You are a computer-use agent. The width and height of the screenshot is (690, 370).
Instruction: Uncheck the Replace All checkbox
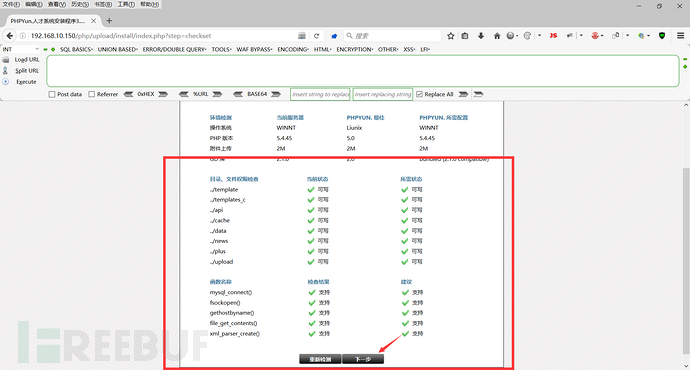[x=419, y=94]
